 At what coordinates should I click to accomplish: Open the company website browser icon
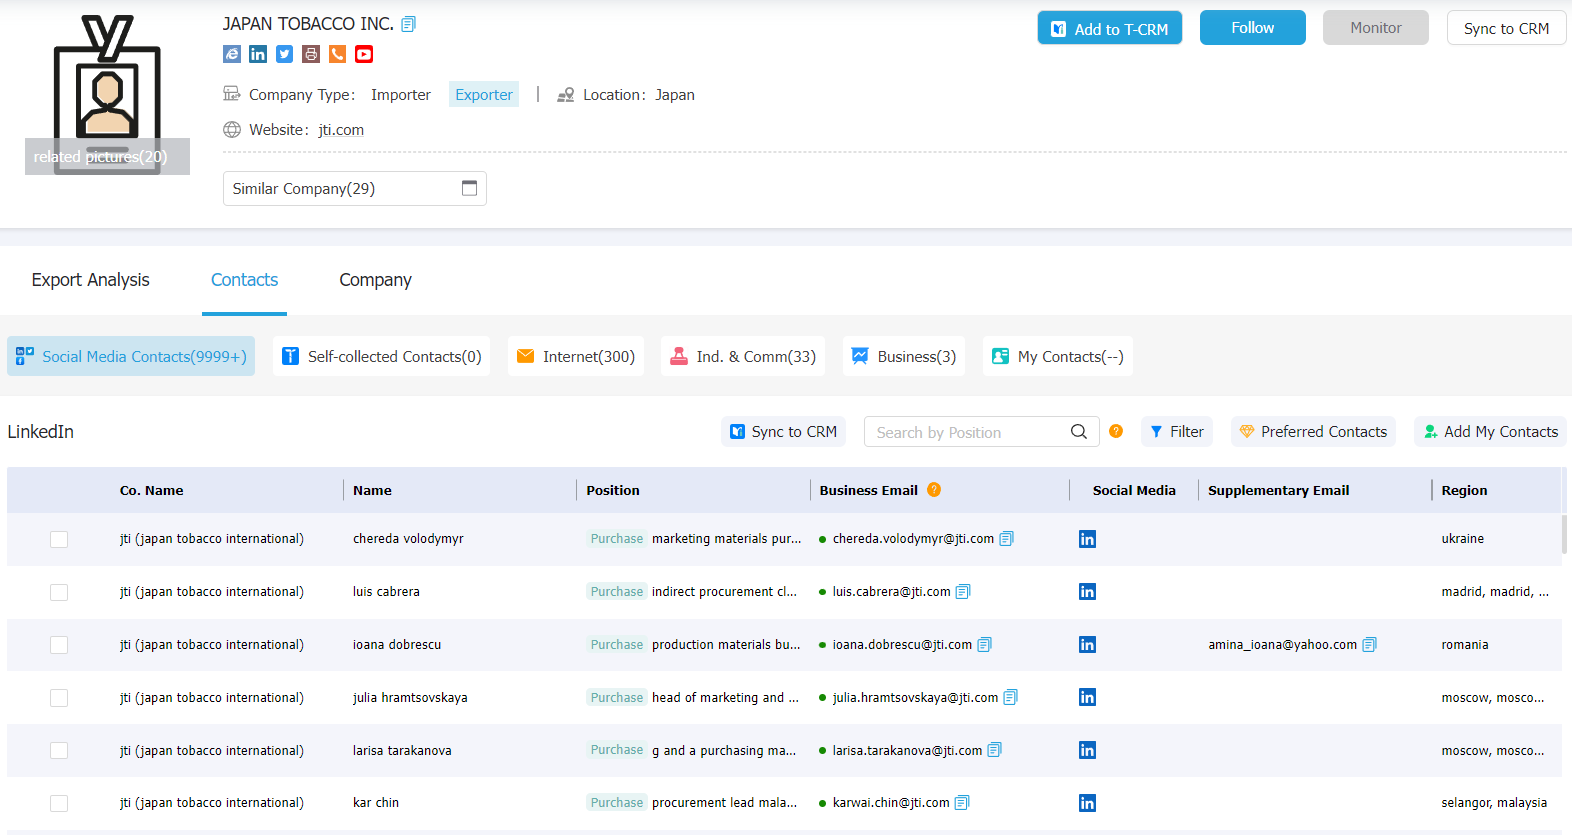[232, 54]
